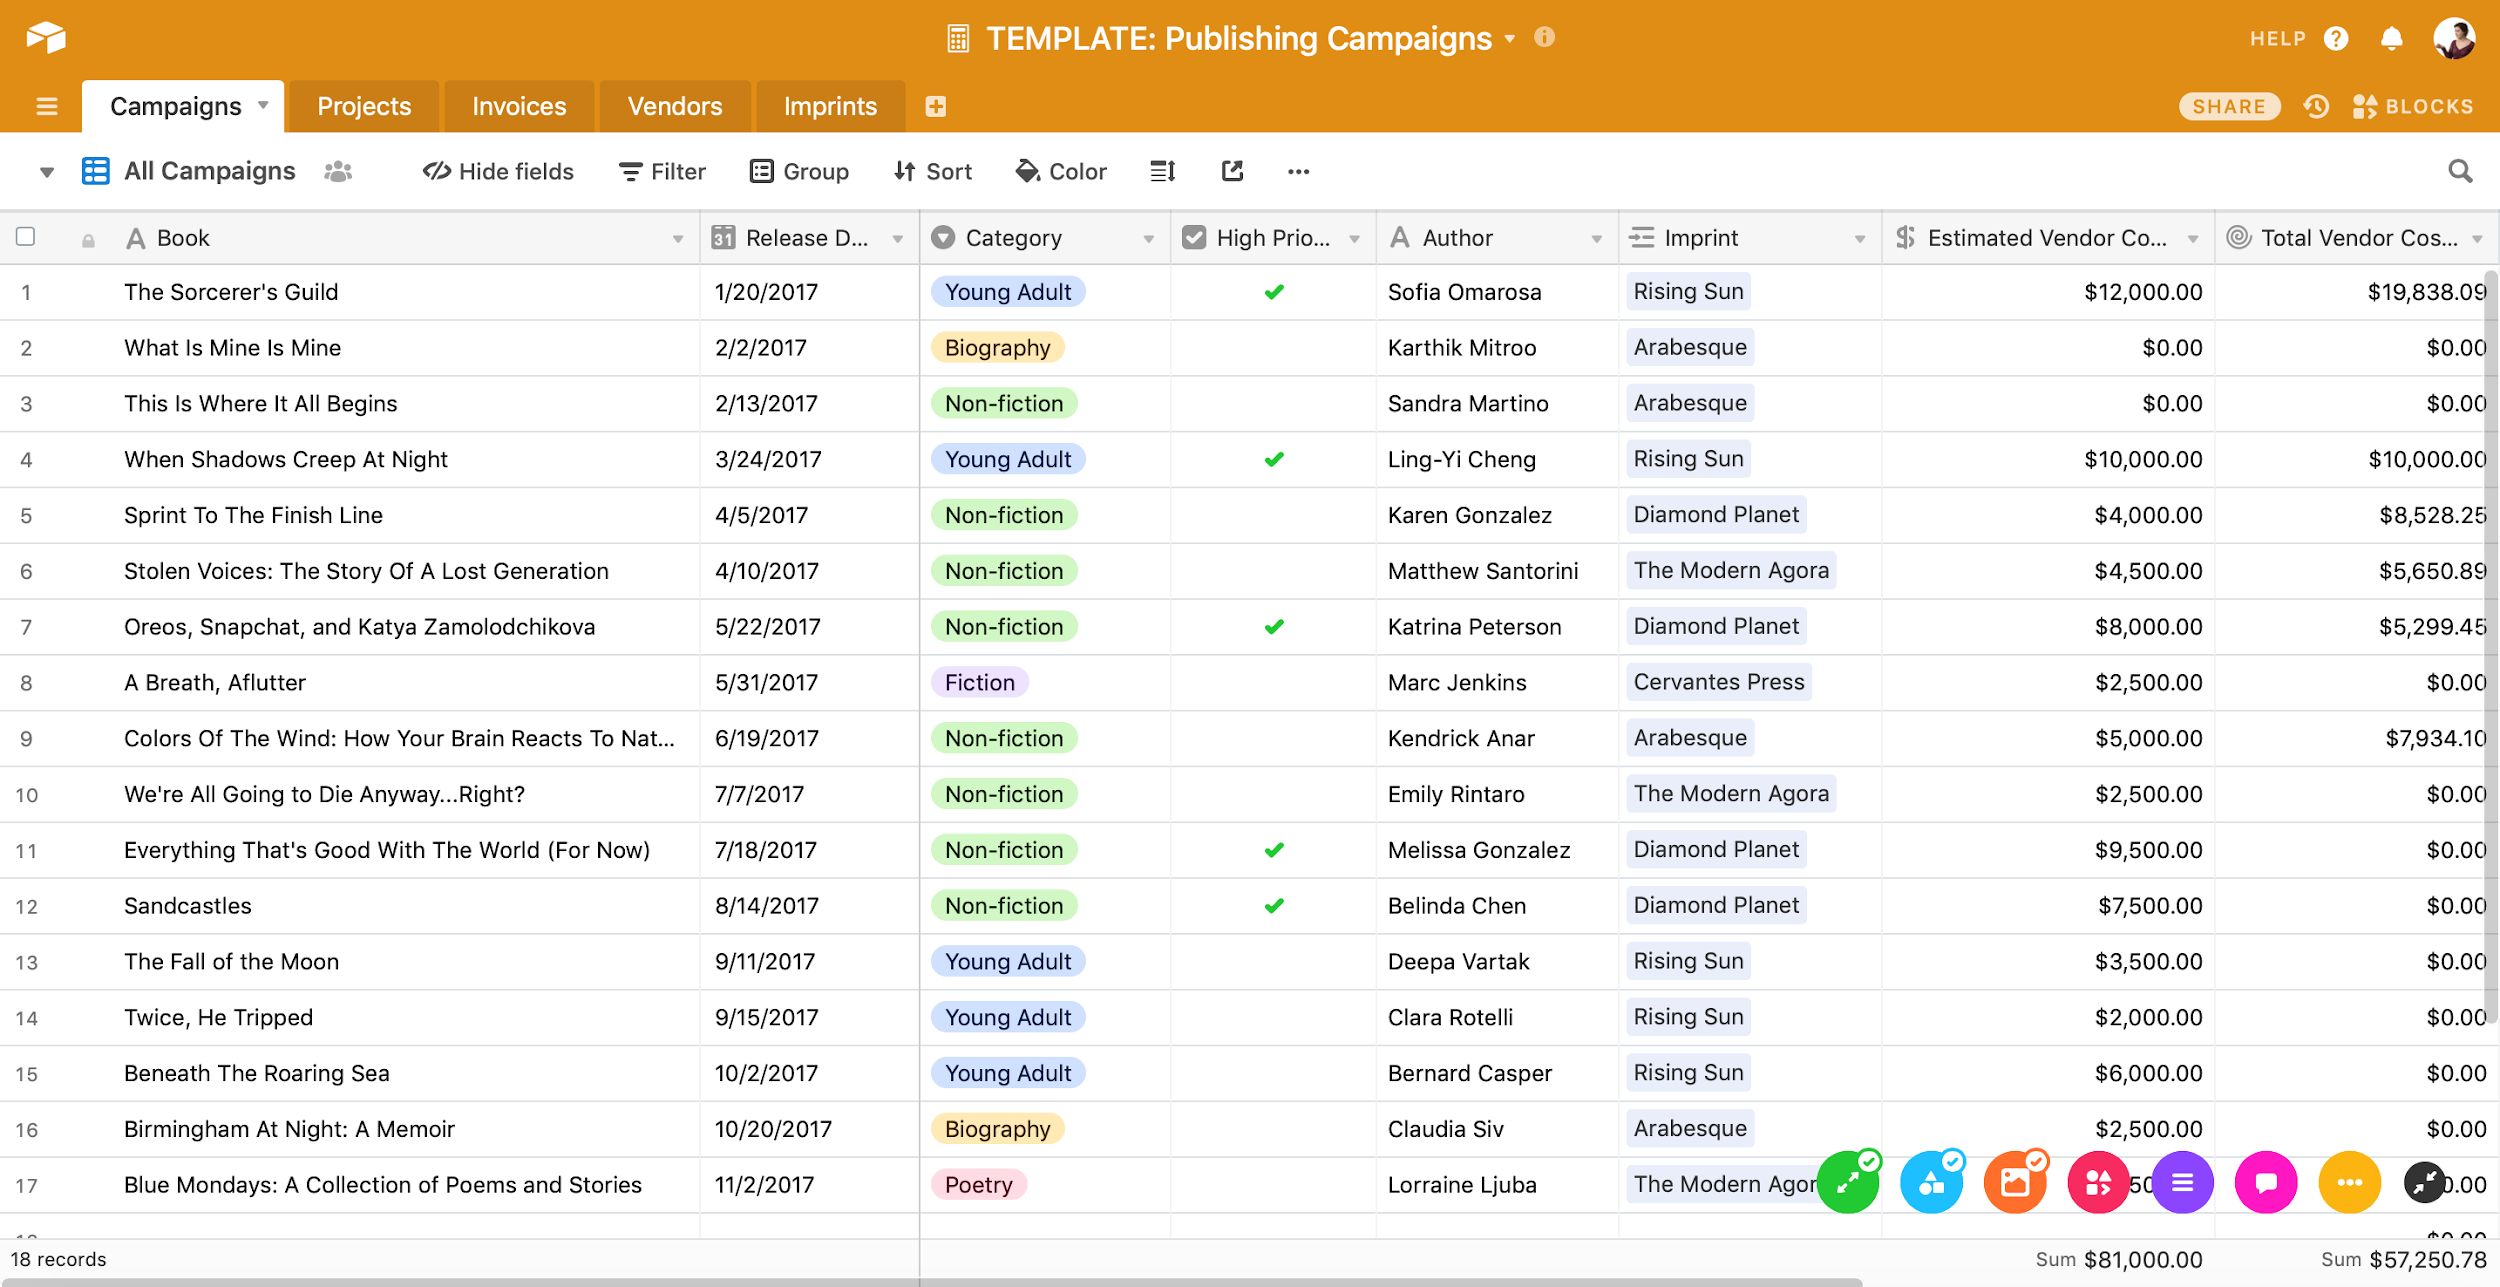This screenshot has height=1287, width=2500.
Task: Toggle the select-all rows checkbox
Action: [x=26, y=237]
